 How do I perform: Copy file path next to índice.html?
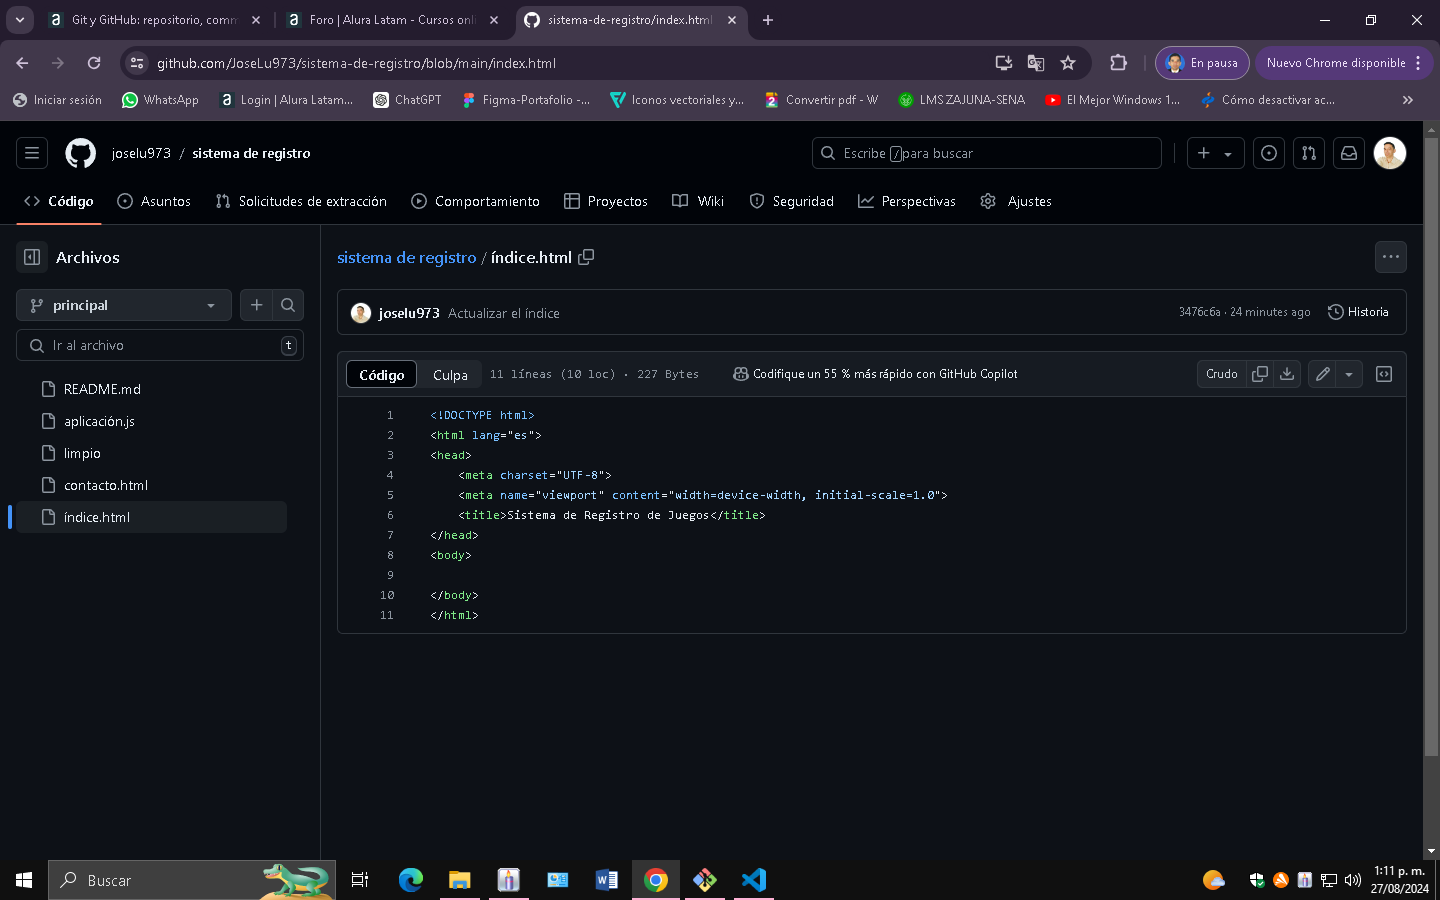tap(586, 257)
